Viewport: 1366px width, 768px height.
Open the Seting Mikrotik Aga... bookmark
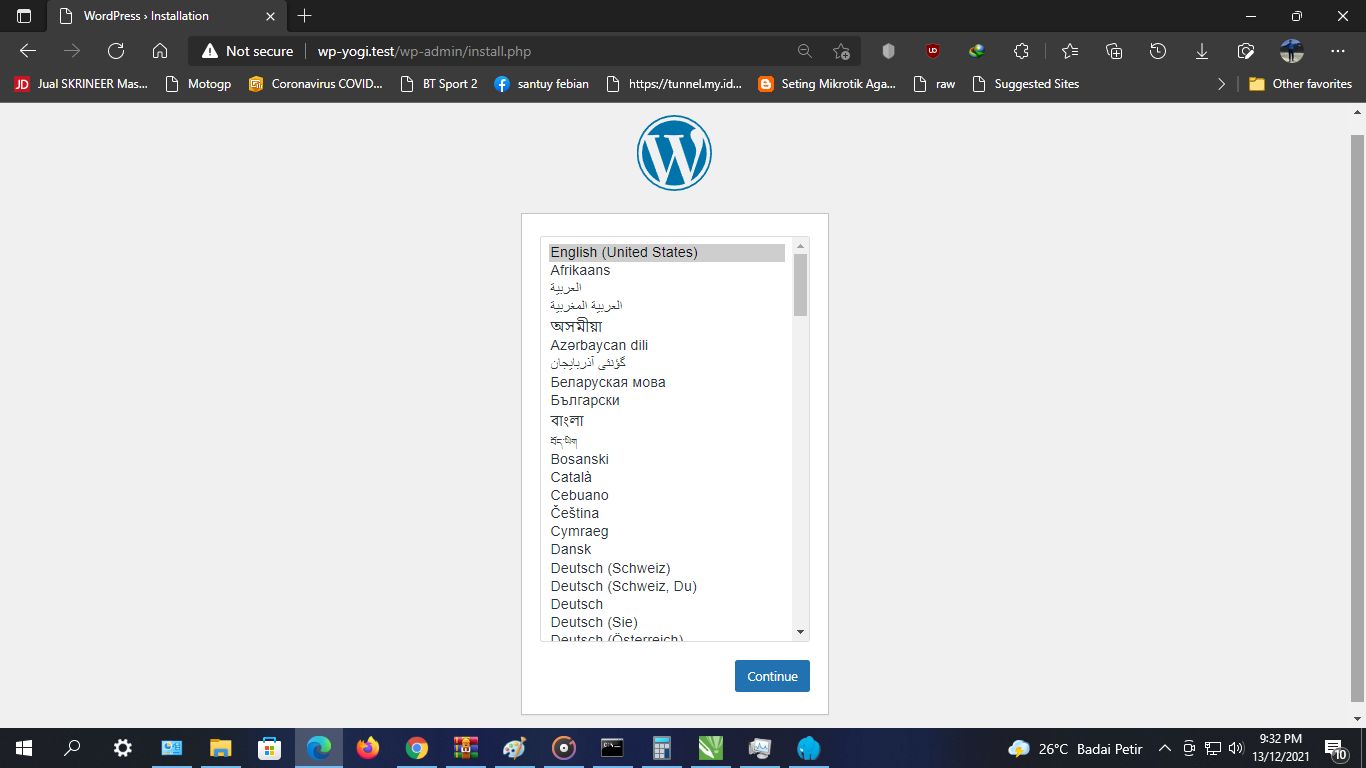coord(827,84)
